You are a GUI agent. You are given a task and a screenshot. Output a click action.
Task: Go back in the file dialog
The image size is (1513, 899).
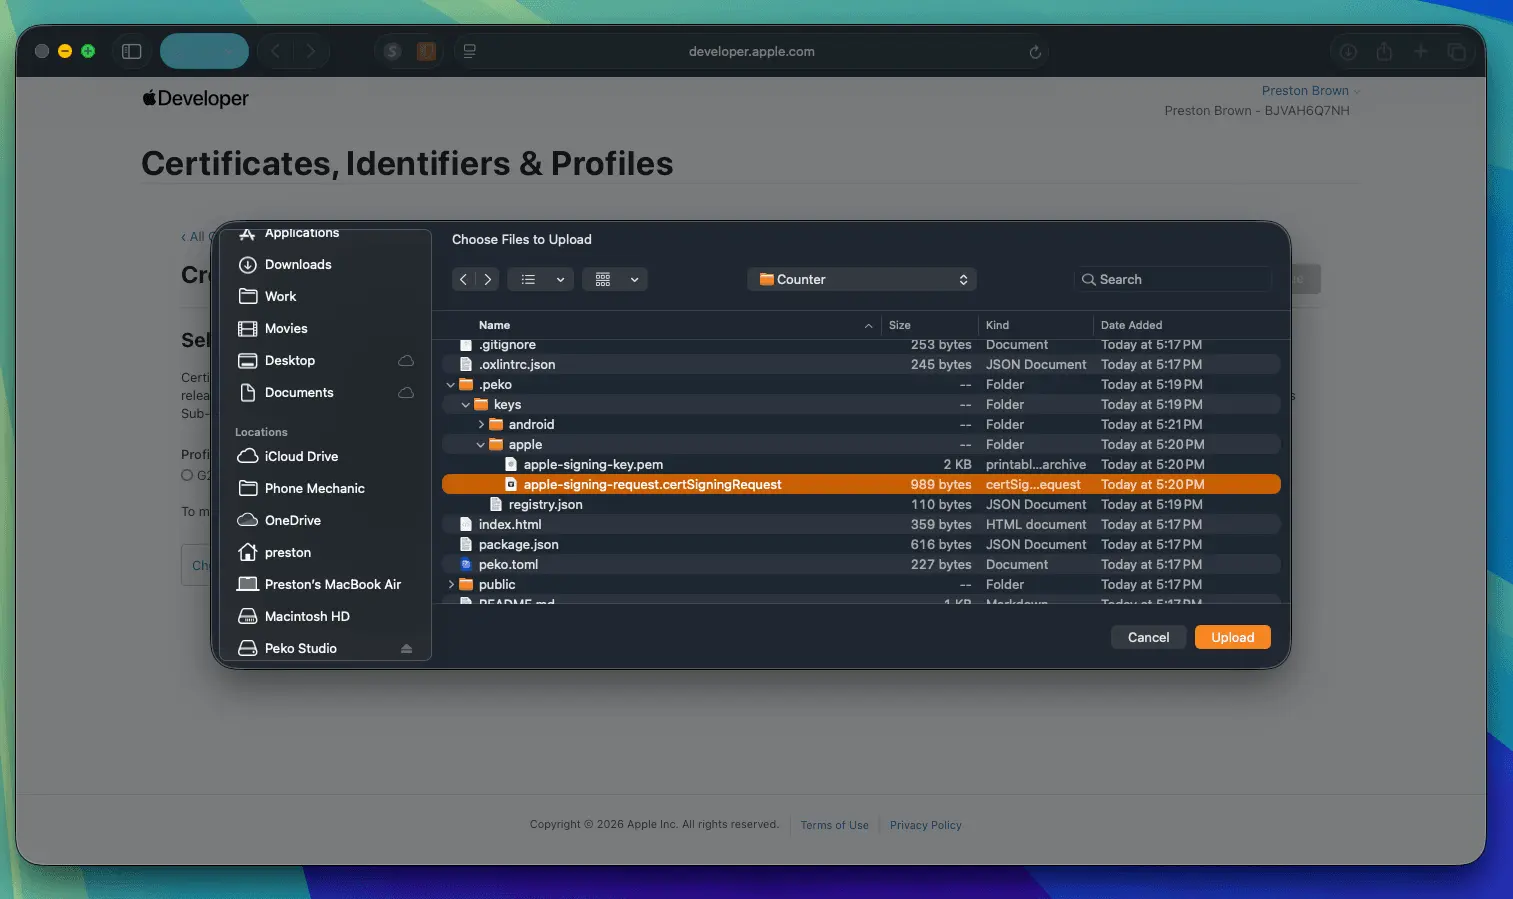pos(463,280)
